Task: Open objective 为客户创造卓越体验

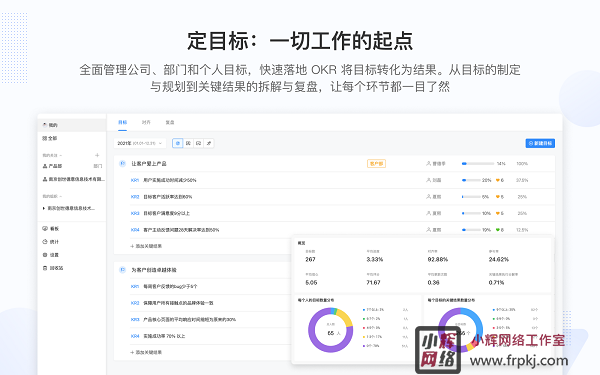Action: pos(154,270)
